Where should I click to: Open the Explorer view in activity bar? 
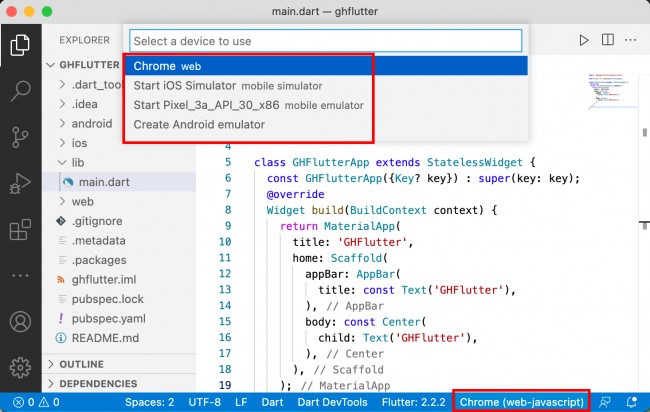(x=20, y=45)
